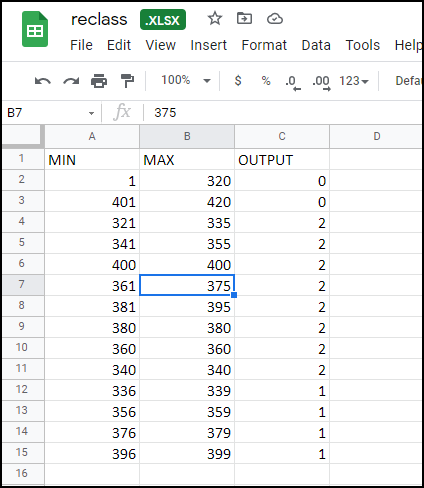Click the .XLSX file type badge
This screenshot has width=424, height=488.
pyautogui.click(x=163, y=20)
